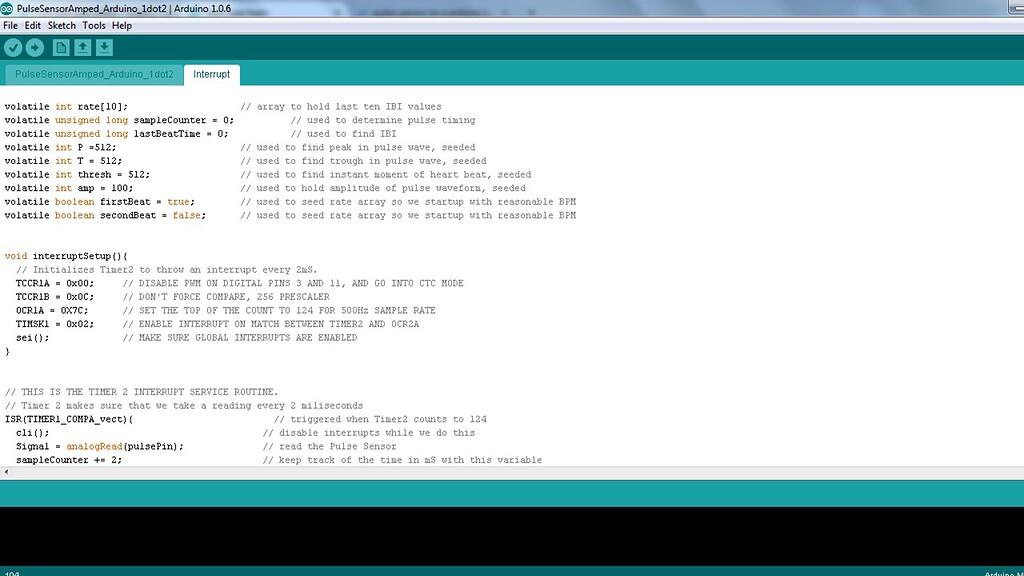
Task: Open the Tools menu
Action: point(94,25)
